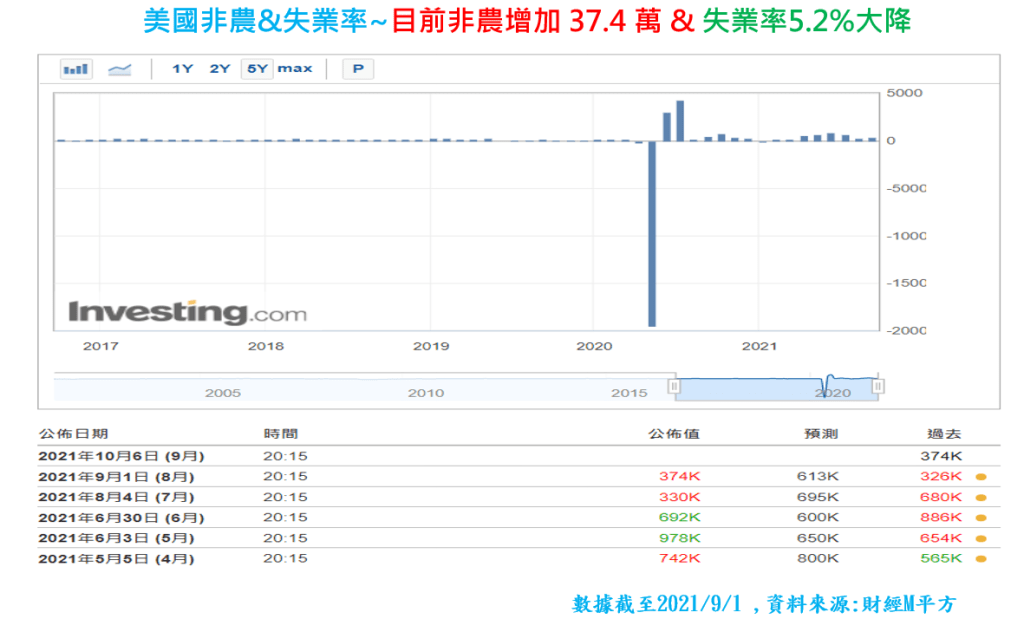Image resolution: width=1024 pixels, height=619 pixels.
Task: Select the 5Y time range
Action: 257,69
